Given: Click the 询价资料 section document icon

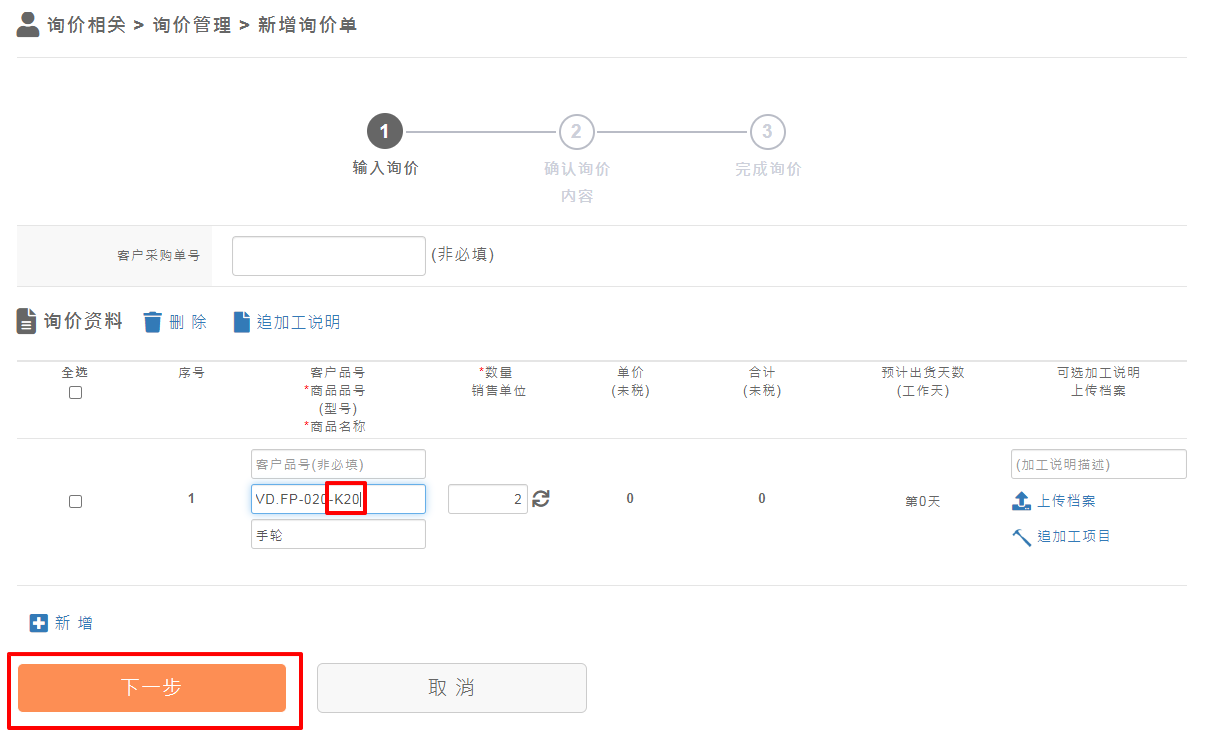Looking at the screenshot, I should click(x=27, y=322).
